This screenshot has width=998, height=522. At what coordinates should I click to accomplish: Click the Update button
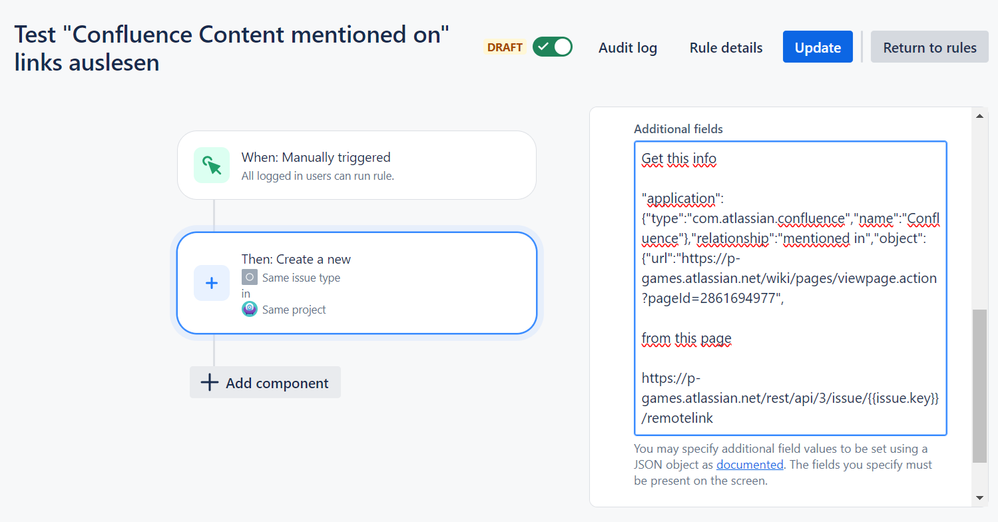click(x=818, y=47)
